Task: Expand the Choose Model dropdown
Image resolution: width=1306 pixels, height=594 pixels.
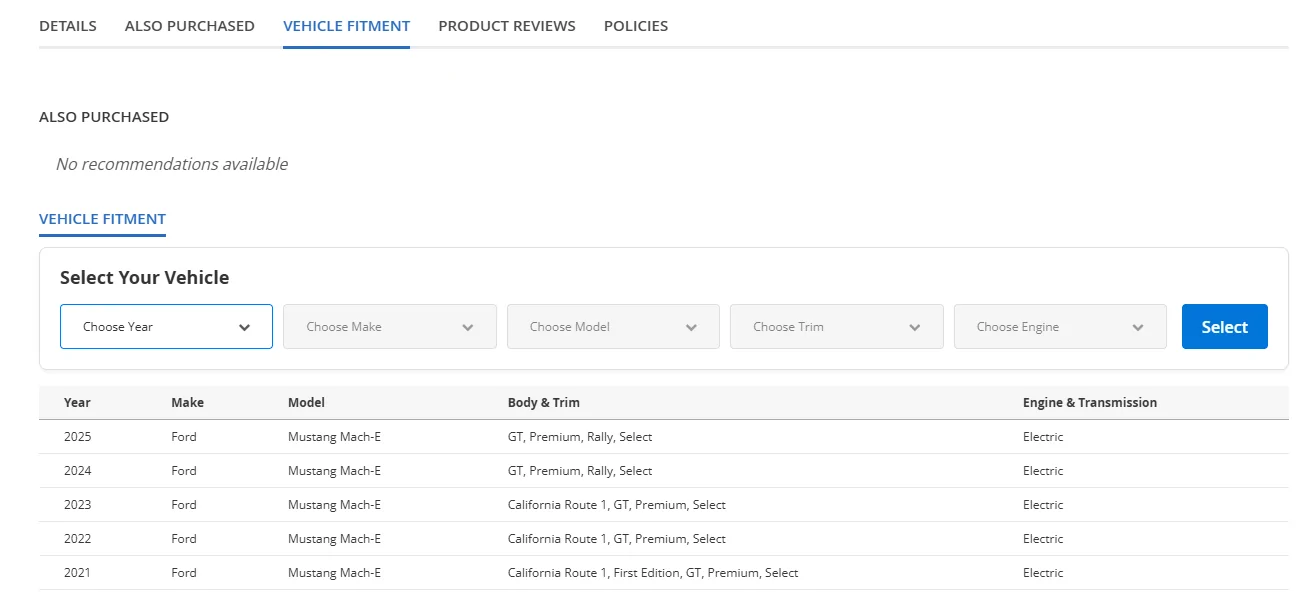Action: point(613,326)
